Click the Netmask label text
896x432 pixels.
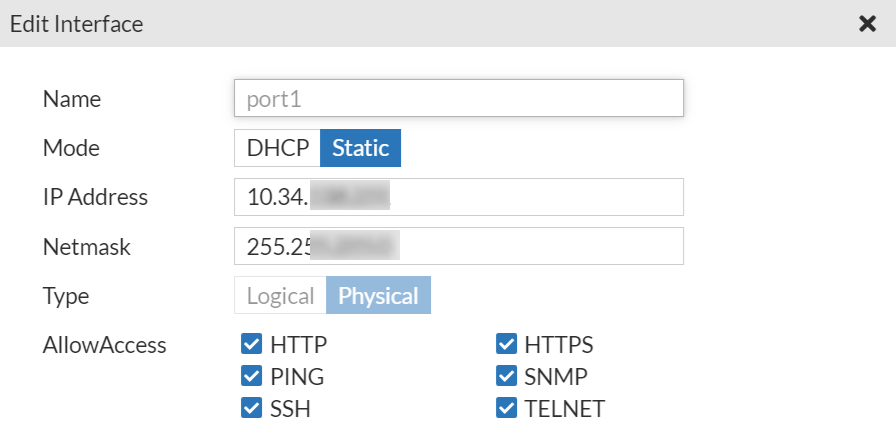coord(87,246)
